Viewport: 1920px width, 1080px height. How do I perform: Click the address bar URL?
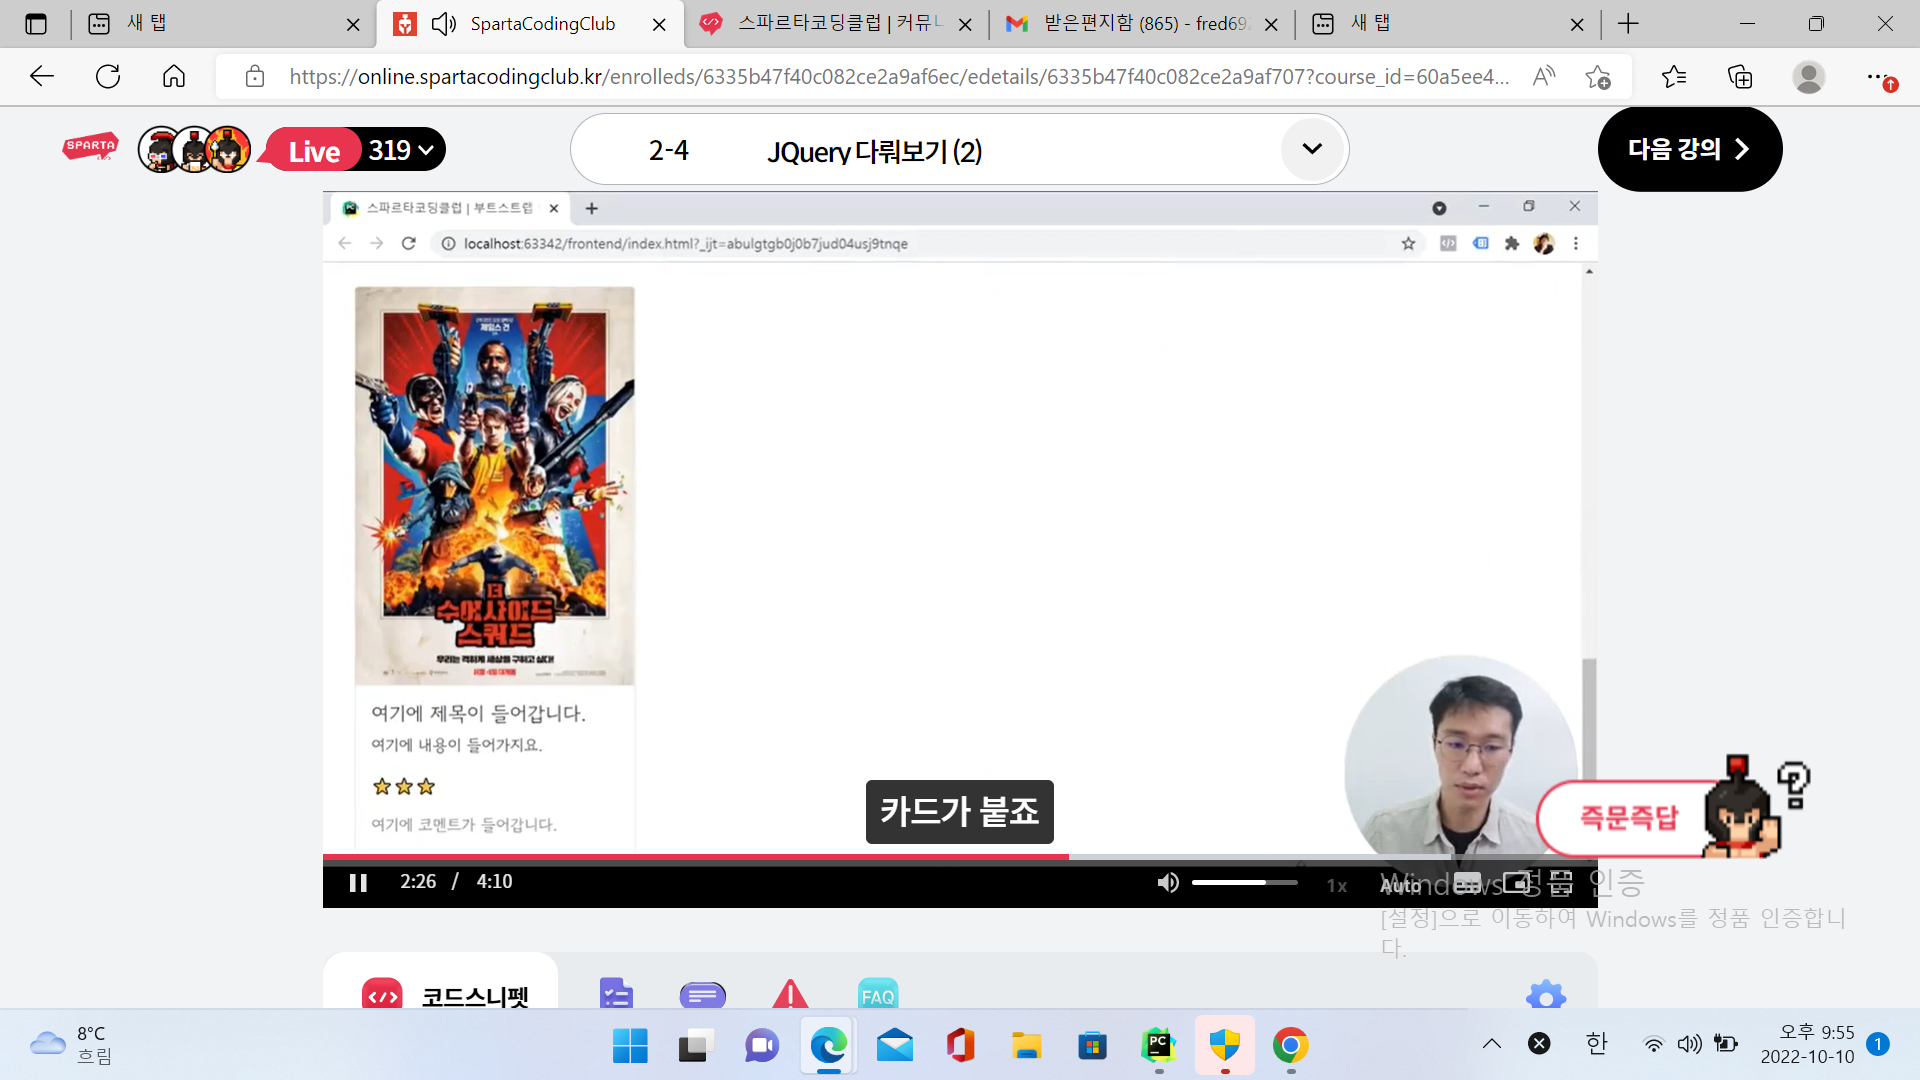[898, 77]
